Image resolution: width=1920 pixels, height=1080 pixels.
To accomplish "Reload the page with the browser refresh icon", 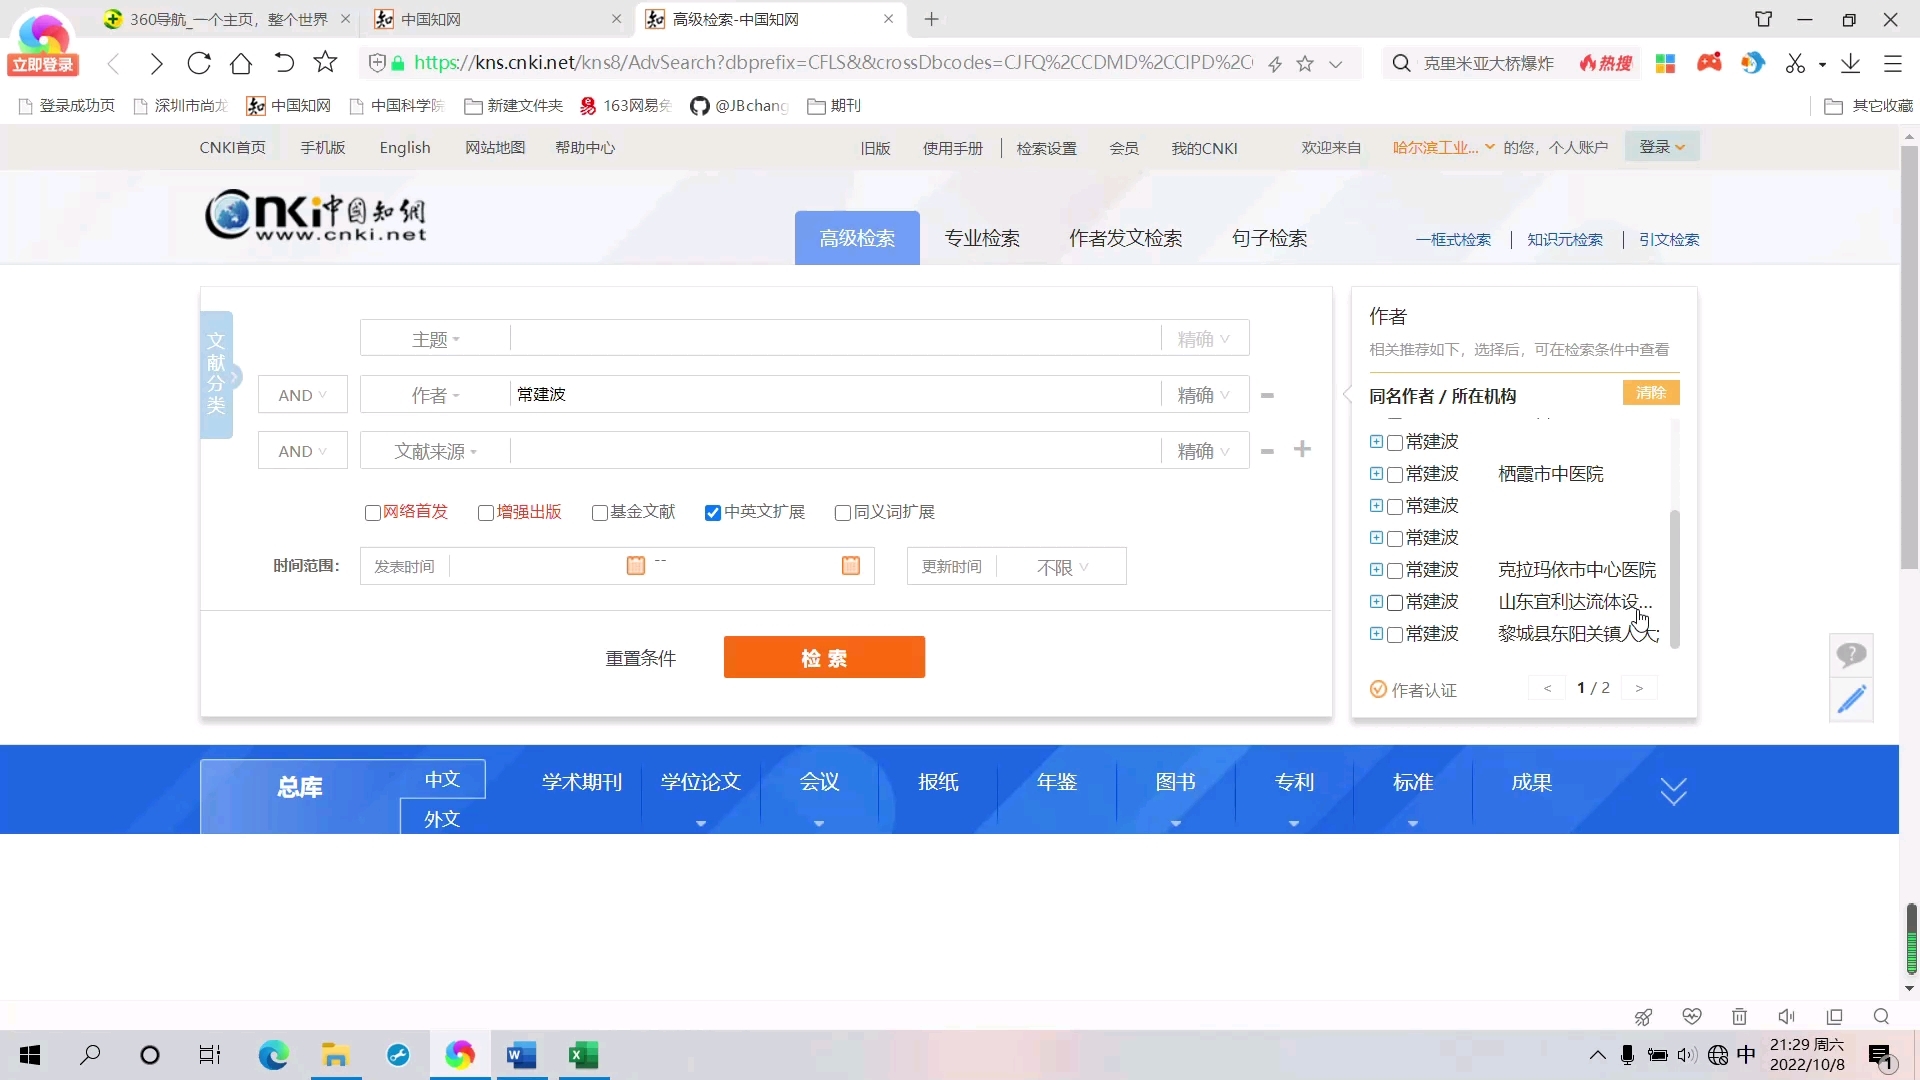I will pyautogui.click(x=199, y=63).
